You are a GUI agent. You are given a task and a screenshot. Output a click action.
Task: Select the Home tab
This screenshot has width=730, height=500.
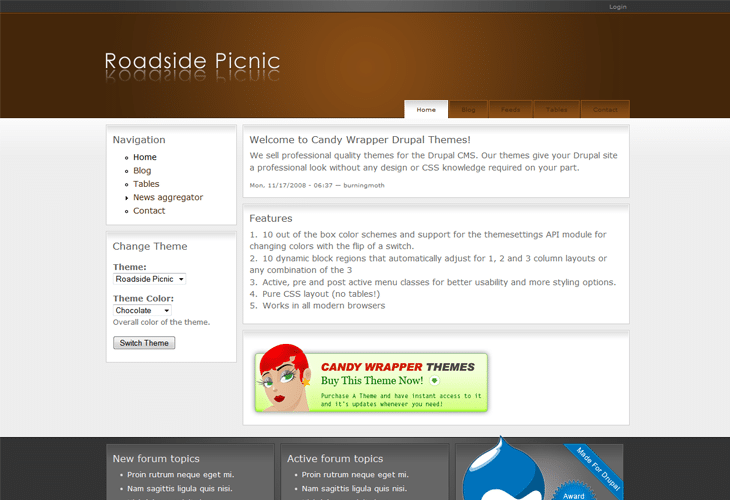pyautogui.click(x=426, y=109)
